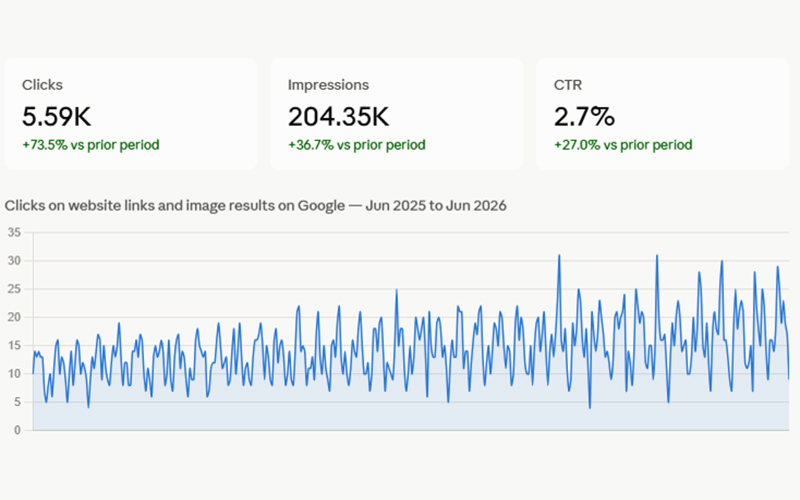
Task: Click the +27.0% vs prior period text
Action: 623,145
